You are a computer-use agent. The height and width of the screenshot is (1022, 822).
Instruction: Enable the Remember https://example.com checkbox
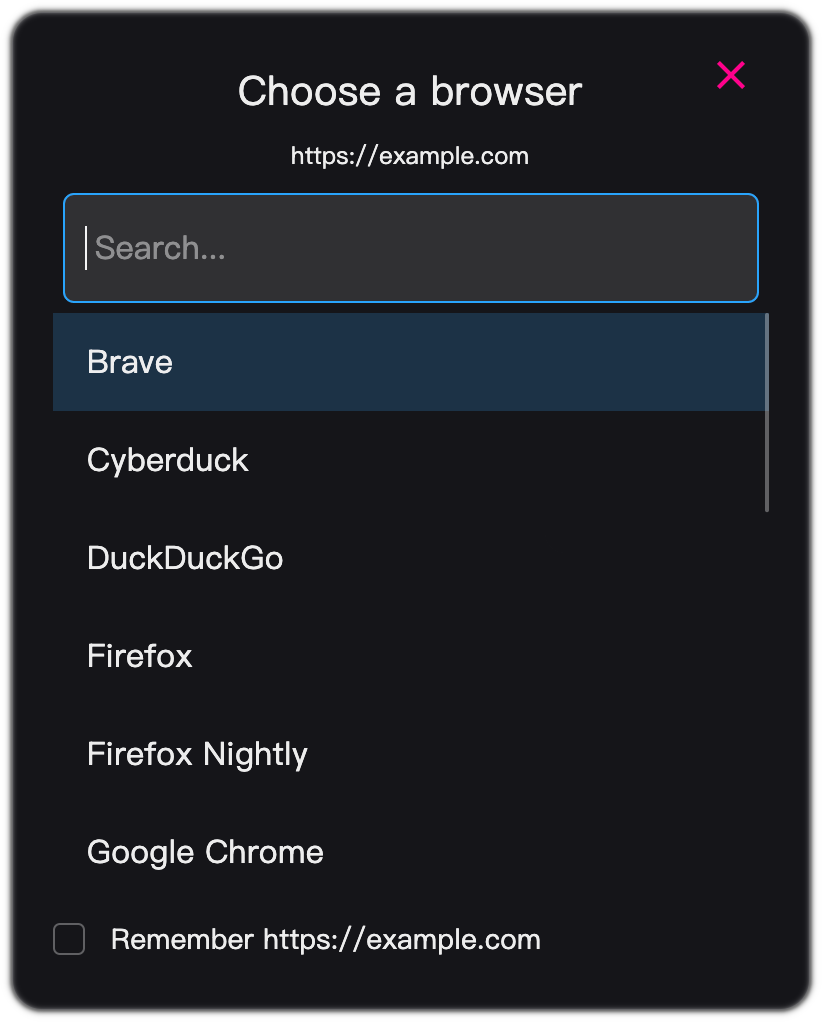tap(69, 940)
